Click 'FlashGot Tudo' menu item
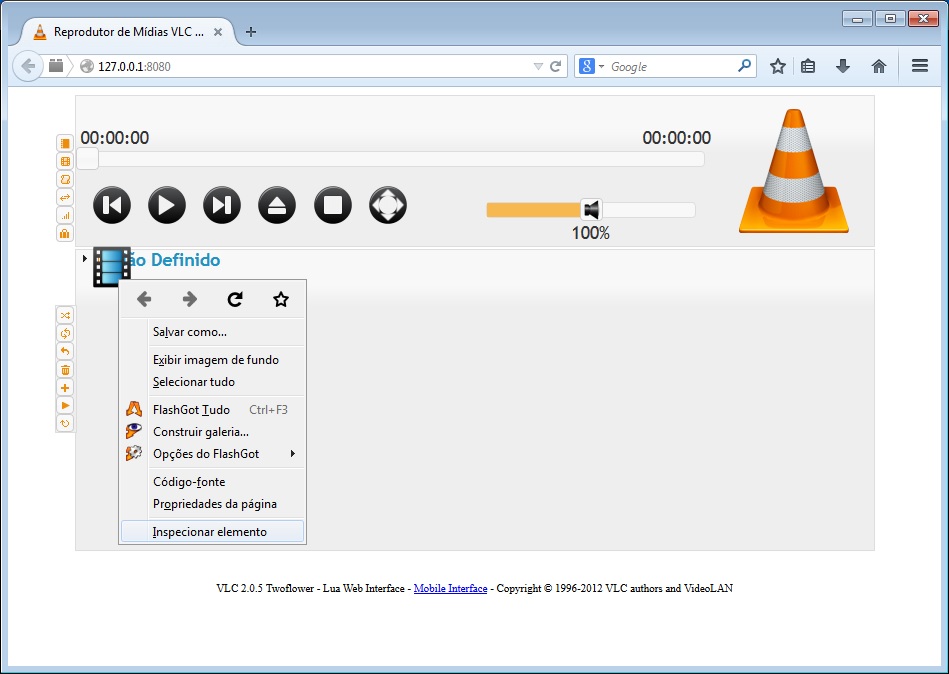This screenshot has width=949, height=674. (x=212, y=410)
